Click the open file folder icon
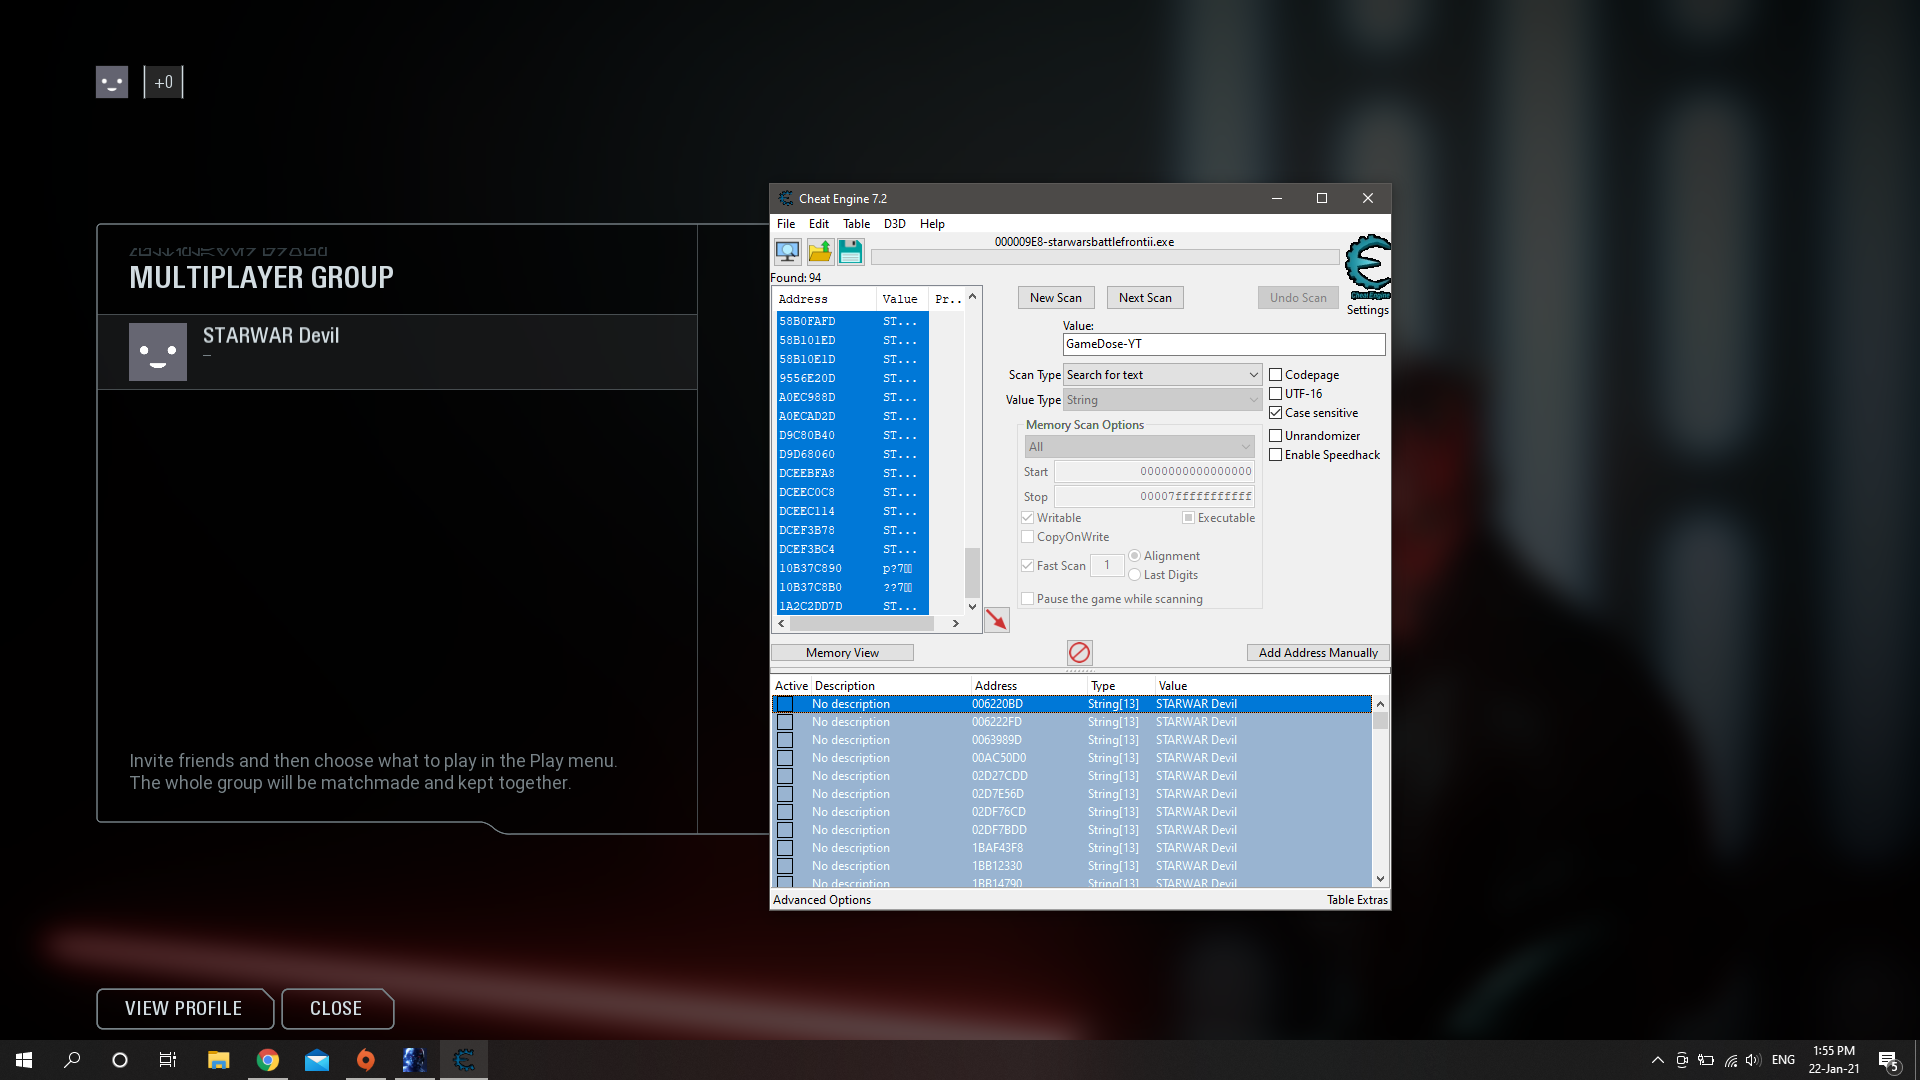 point(820,251)
